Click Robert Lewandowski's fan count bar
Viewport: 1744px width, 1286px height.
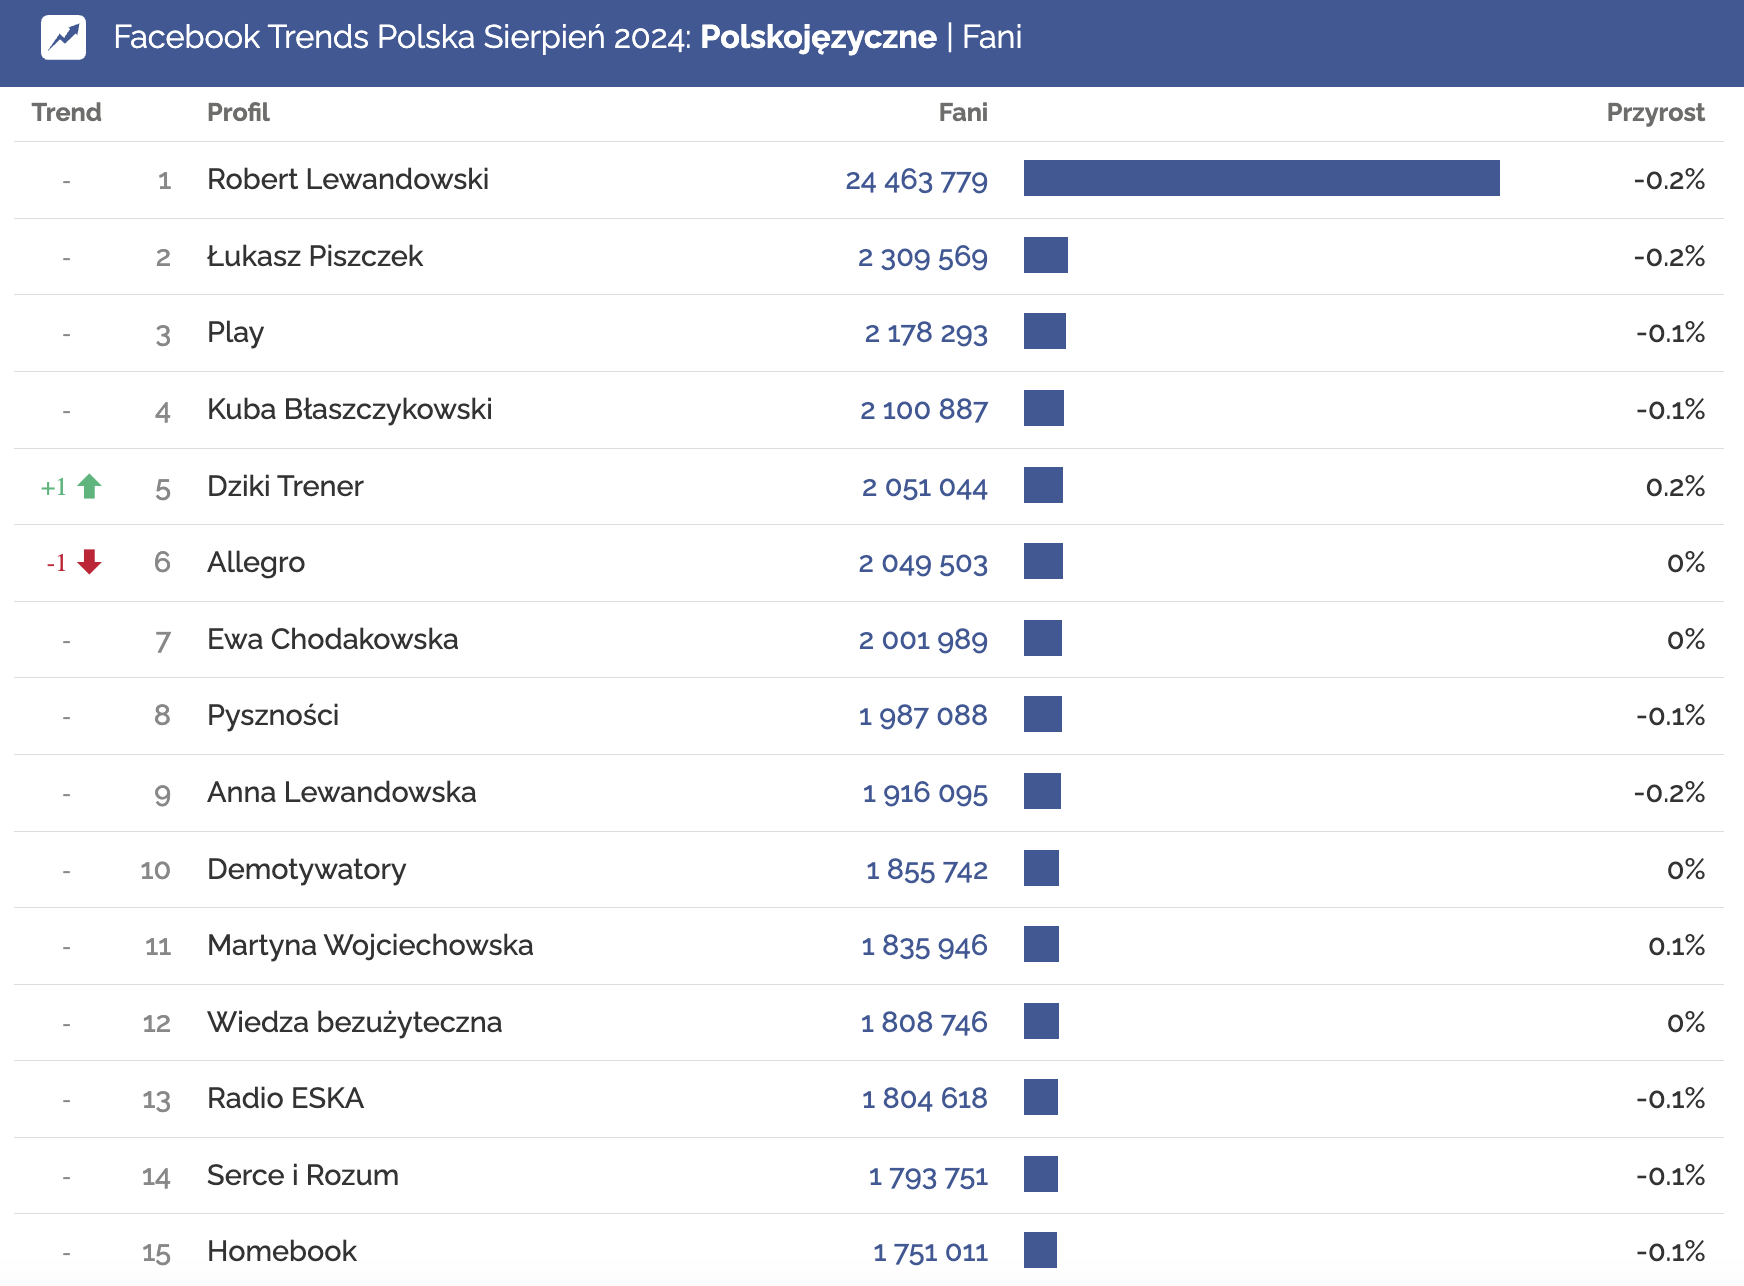click(x=1261, y=179)
